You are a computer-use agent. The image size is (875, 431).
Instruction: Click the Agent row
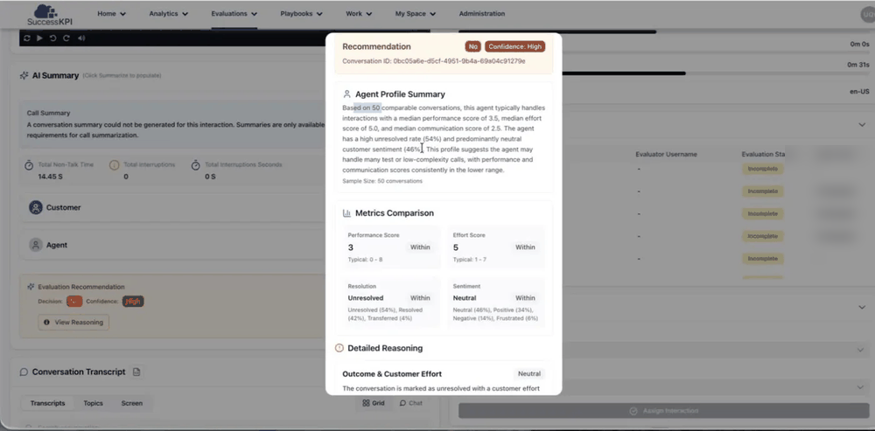pos(173,245)
